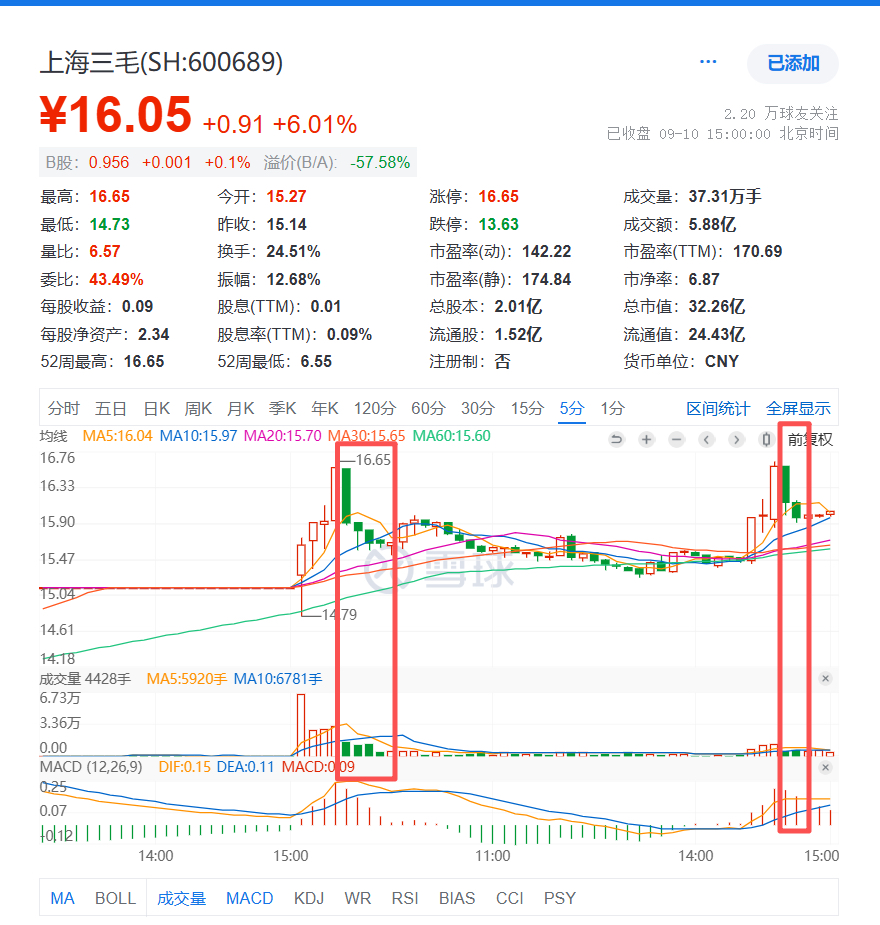Click the 52周最低 6.55 value
The height and width of the screenshot is (925, 880).
point(317,361)
